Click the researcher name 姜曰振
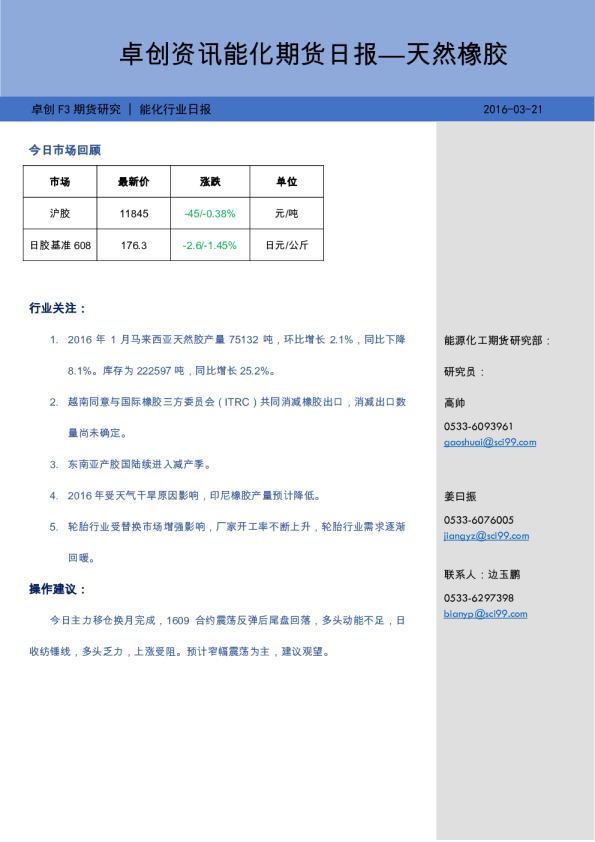This screenshot has height=842, width=595. [460, 496]
